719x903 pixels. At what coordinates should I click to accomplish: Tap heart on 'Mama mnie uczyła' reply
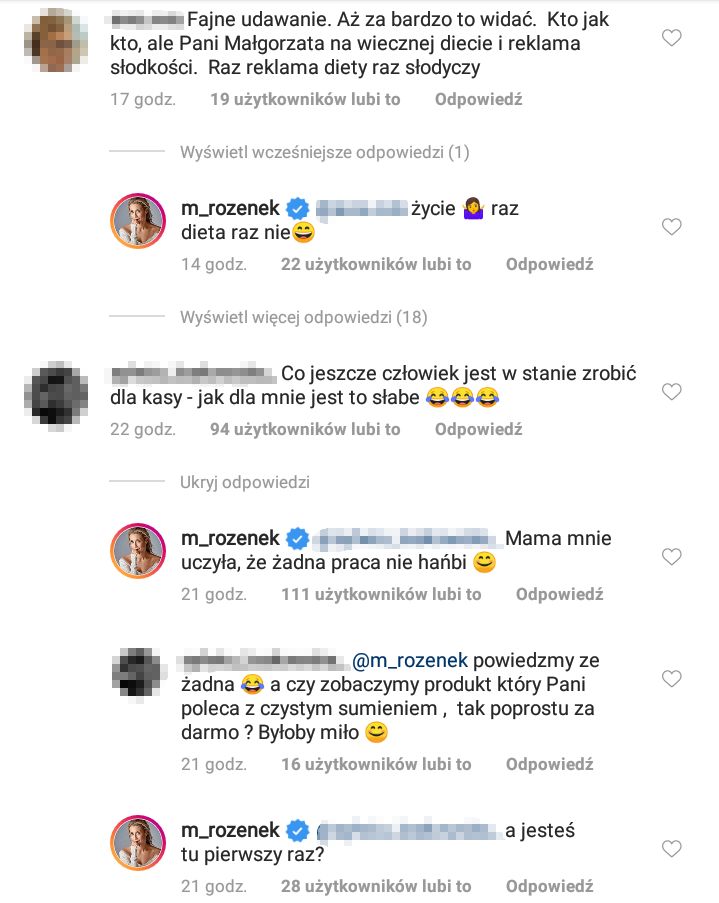672,556
